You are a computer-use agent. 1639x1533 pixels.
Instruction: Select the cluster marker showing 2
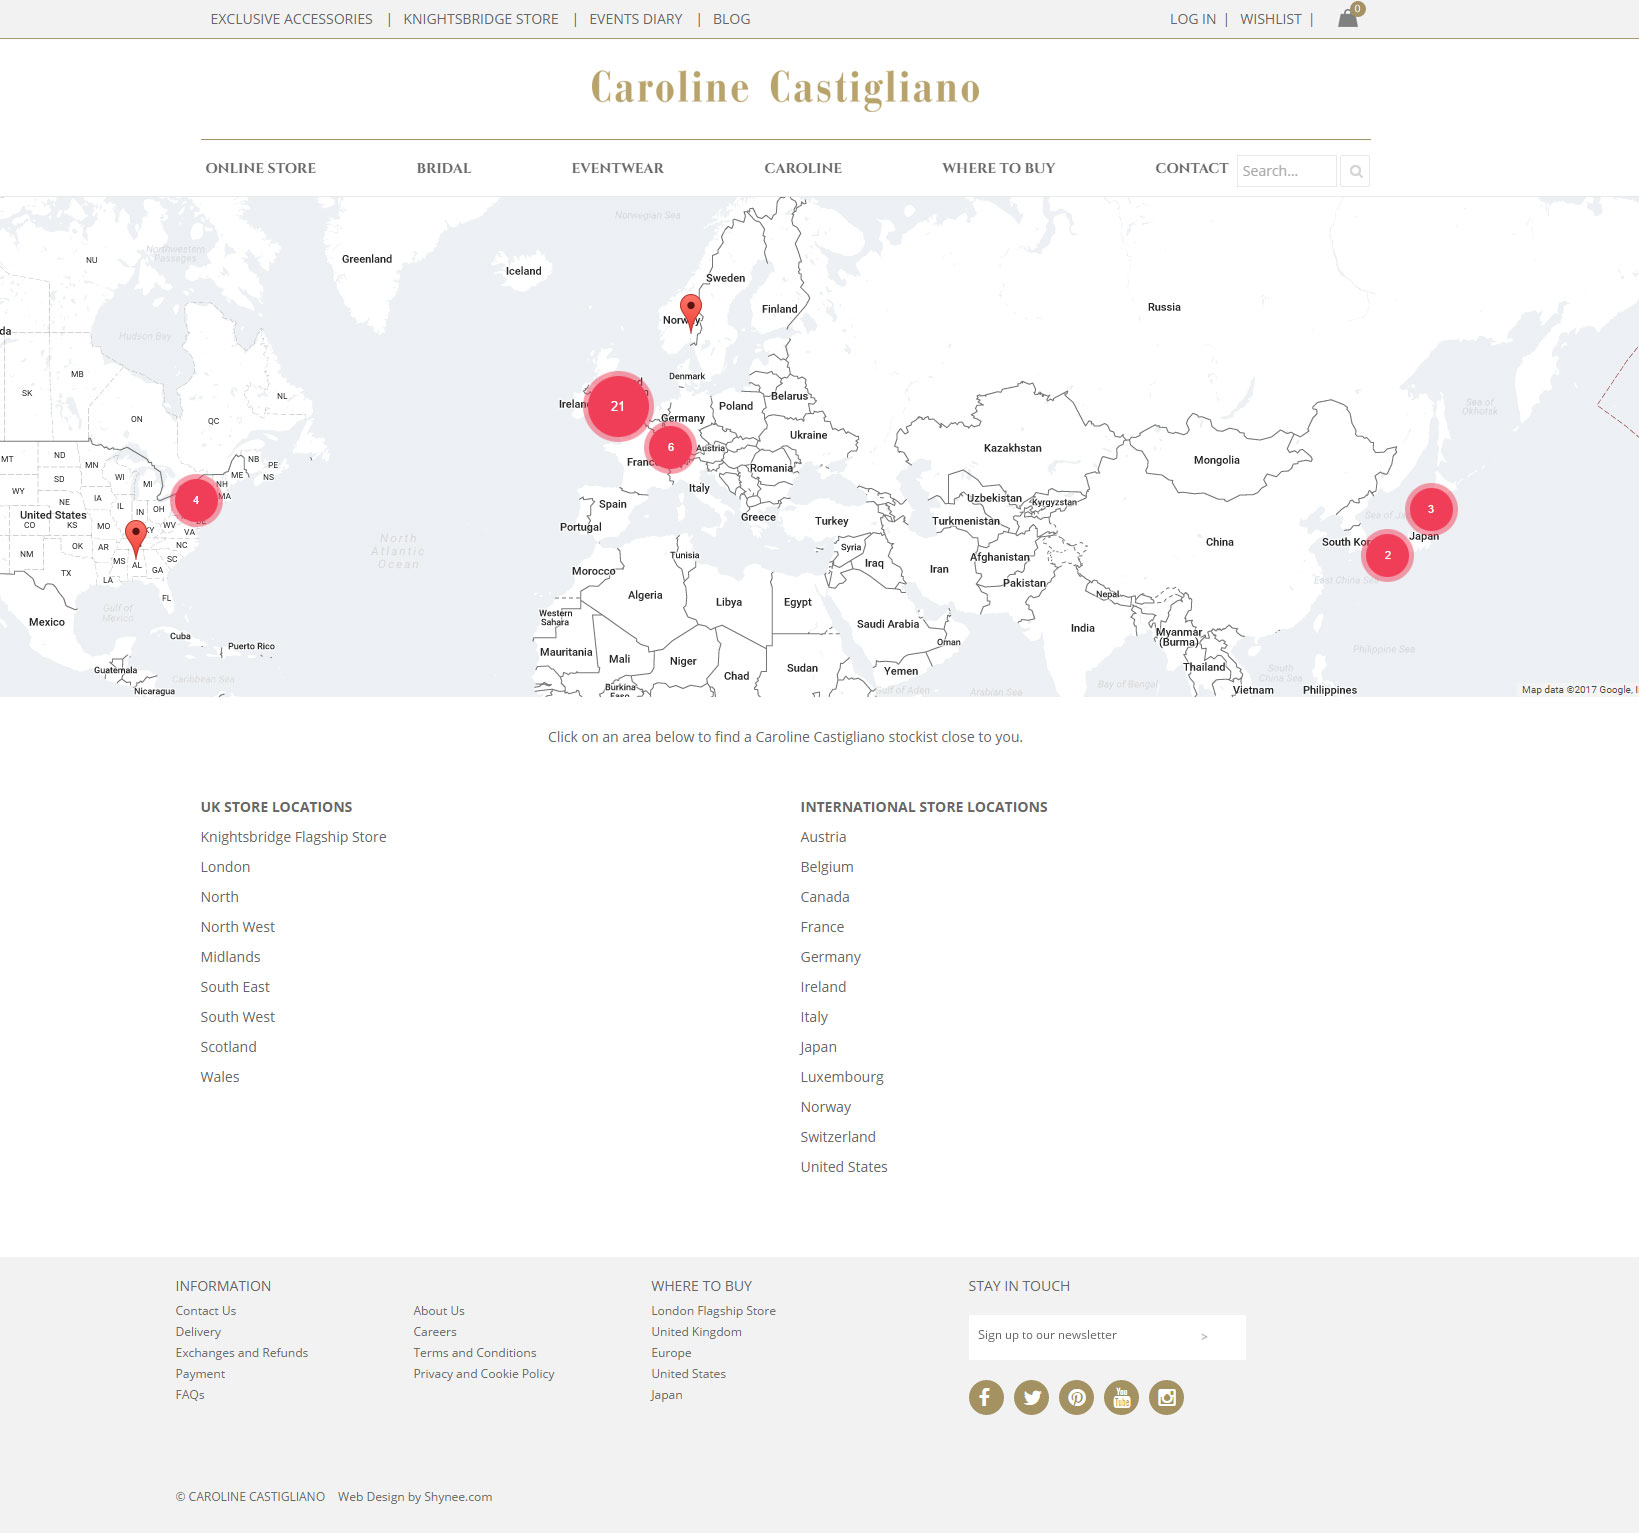1387,555
